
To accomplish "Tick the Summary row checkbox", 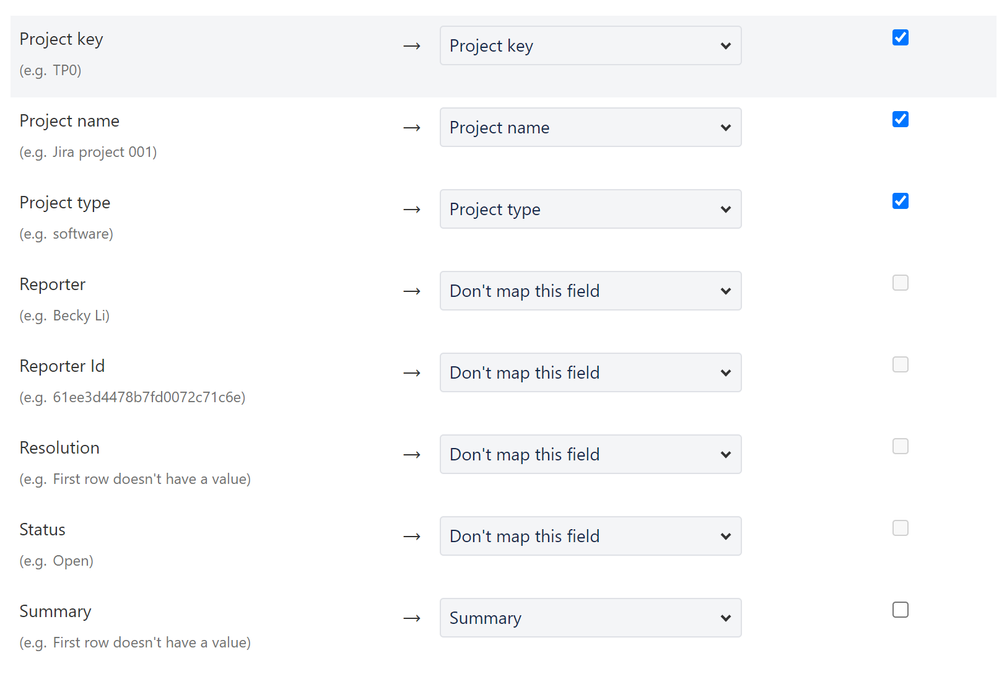I will [900, 610].
